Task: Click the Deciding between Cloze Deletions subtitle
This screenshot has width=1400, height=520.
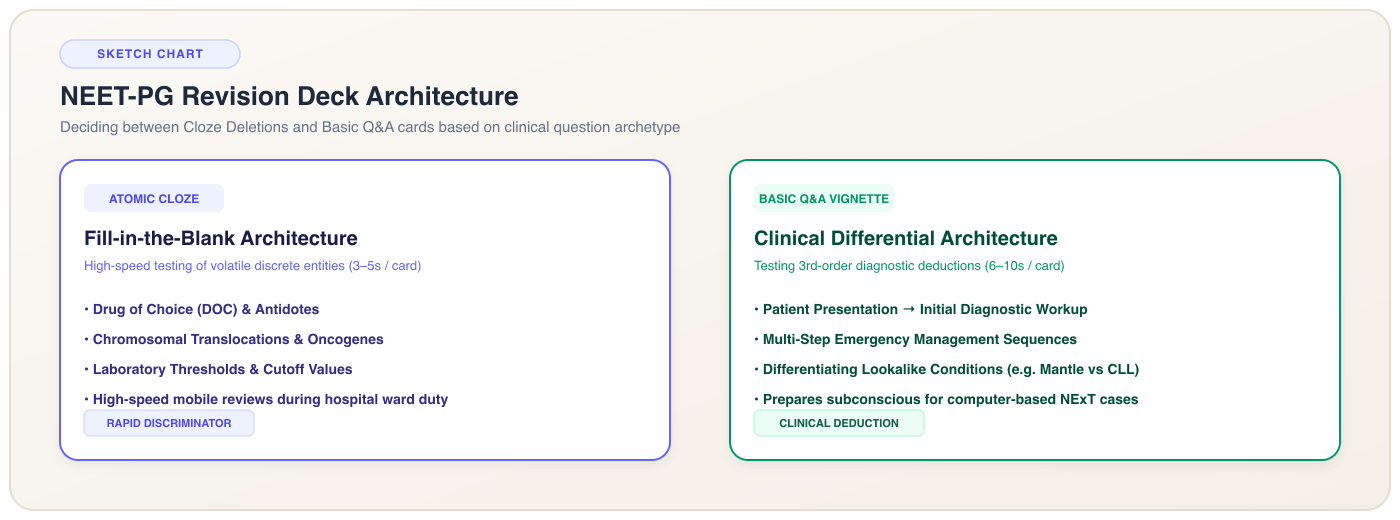Action: click(x=370, y=127)
